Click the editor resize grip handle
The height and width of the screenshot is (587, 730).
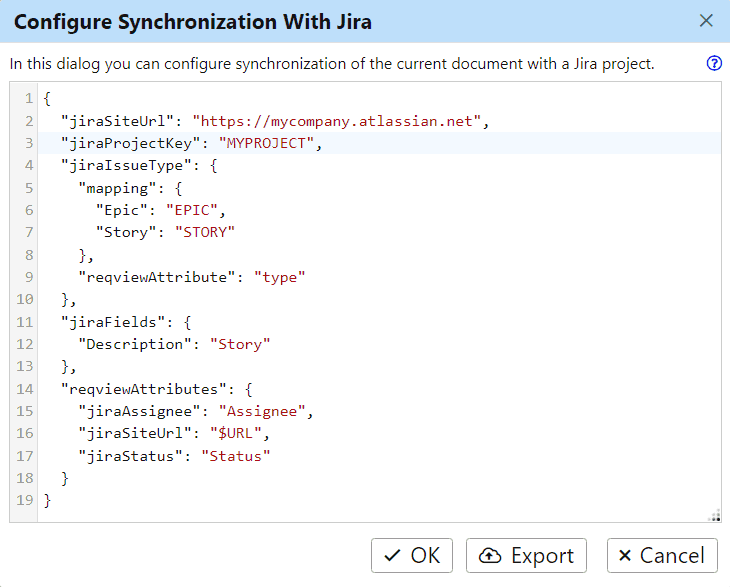tap(714, 515)
